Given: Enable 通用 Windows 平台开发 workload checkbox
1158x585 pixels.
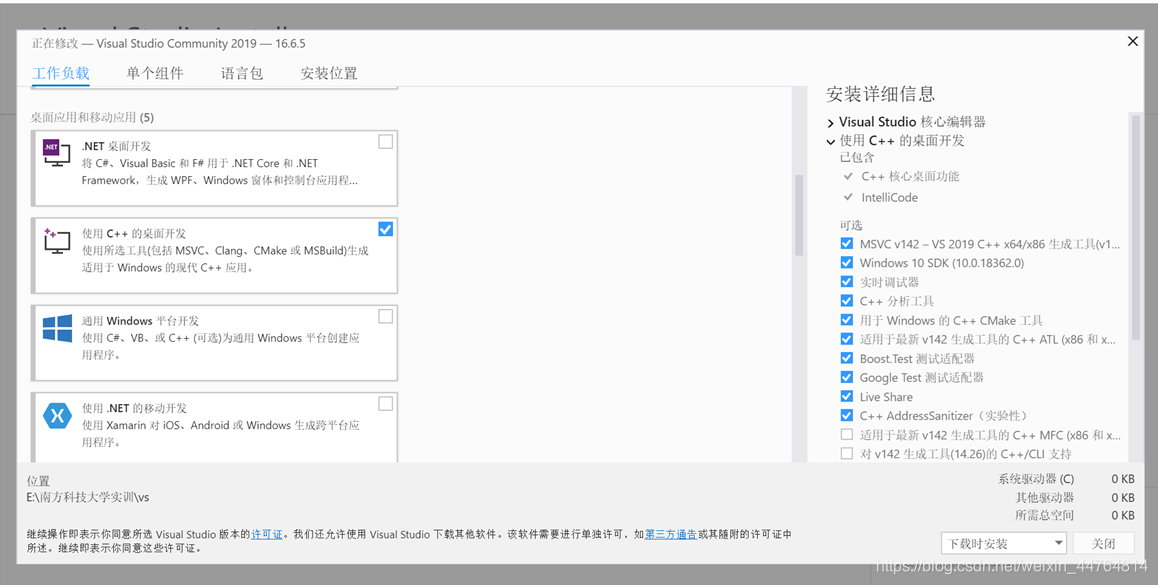Looking at the screenshot, I should (x=386, y=316).
